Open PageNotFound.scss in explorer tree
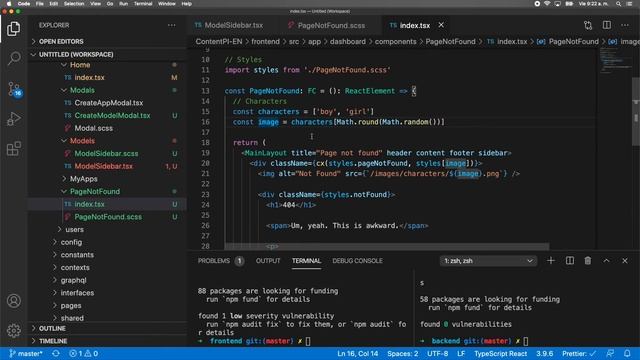This screenshot has height=360, width=640. pos(108,217)
